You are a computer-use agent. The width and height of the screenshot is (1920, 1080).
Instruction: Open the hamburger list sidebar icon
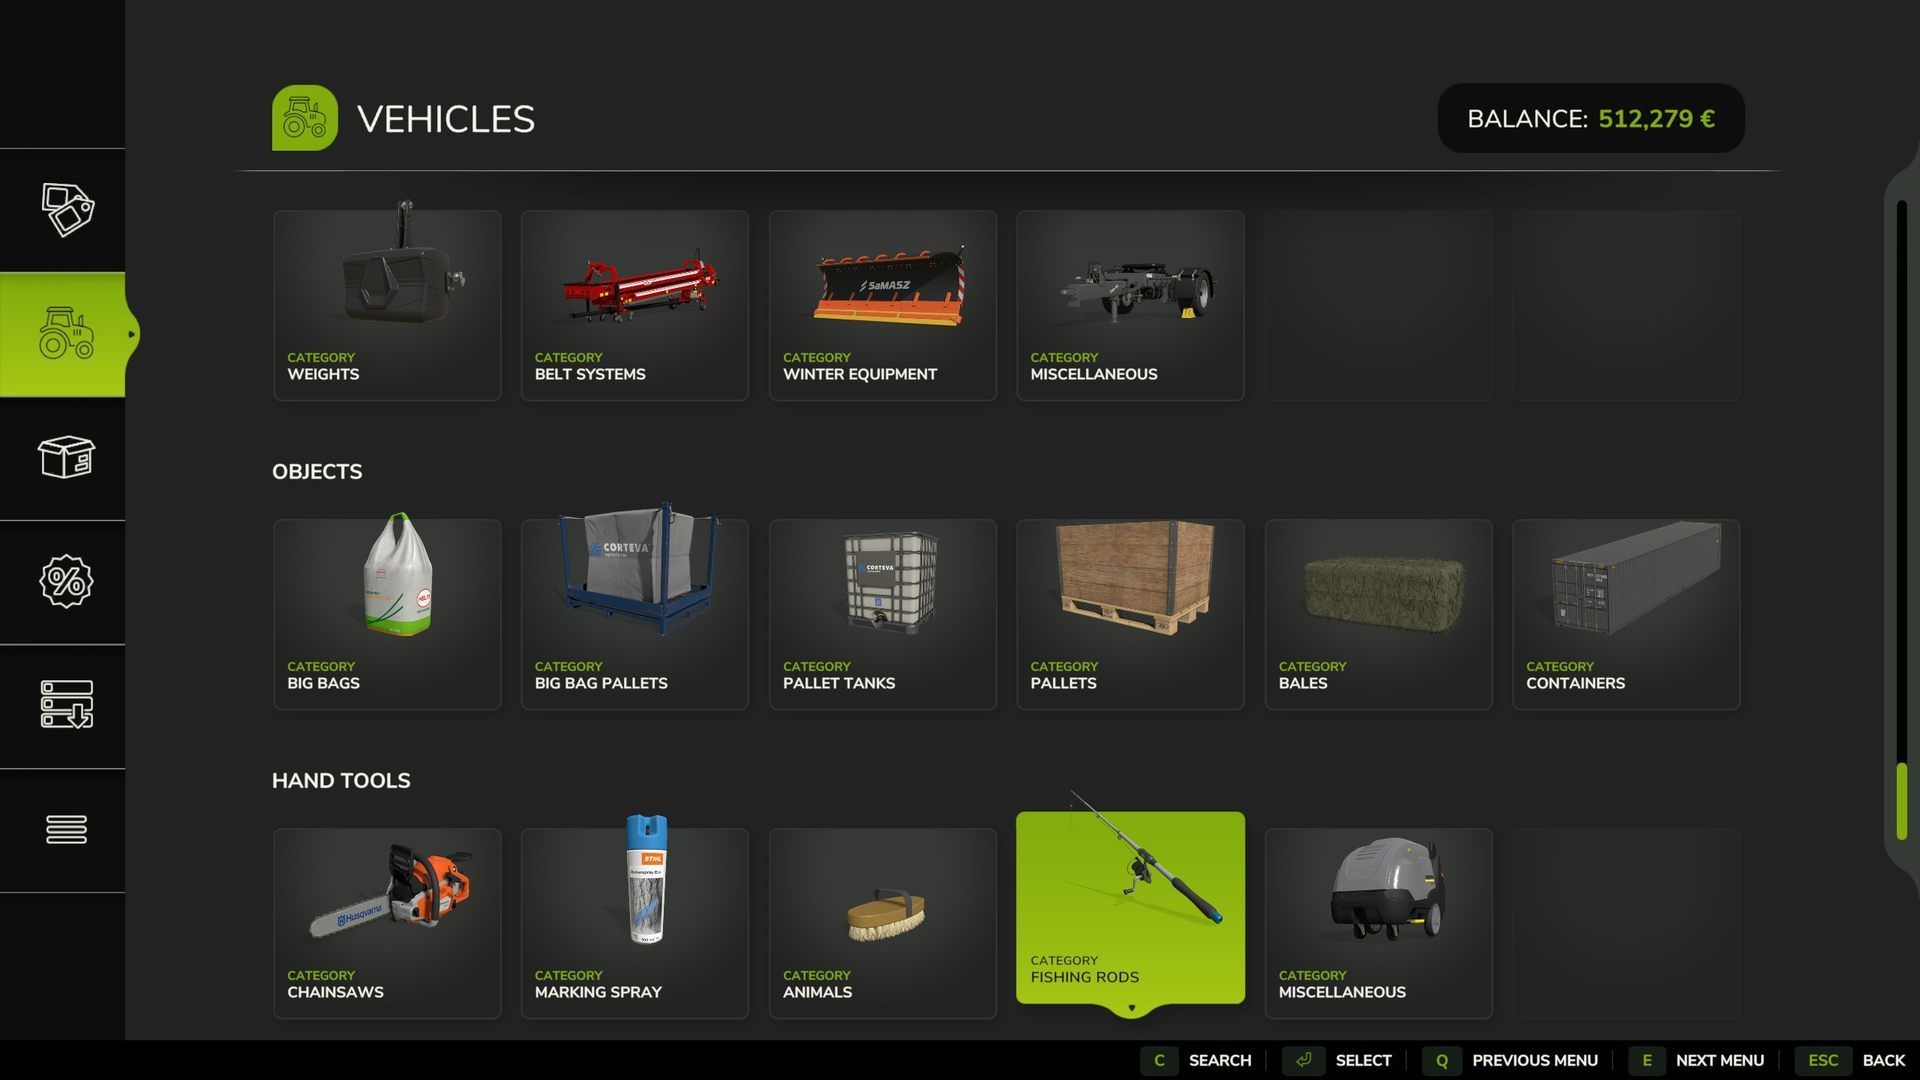point(66,829)
